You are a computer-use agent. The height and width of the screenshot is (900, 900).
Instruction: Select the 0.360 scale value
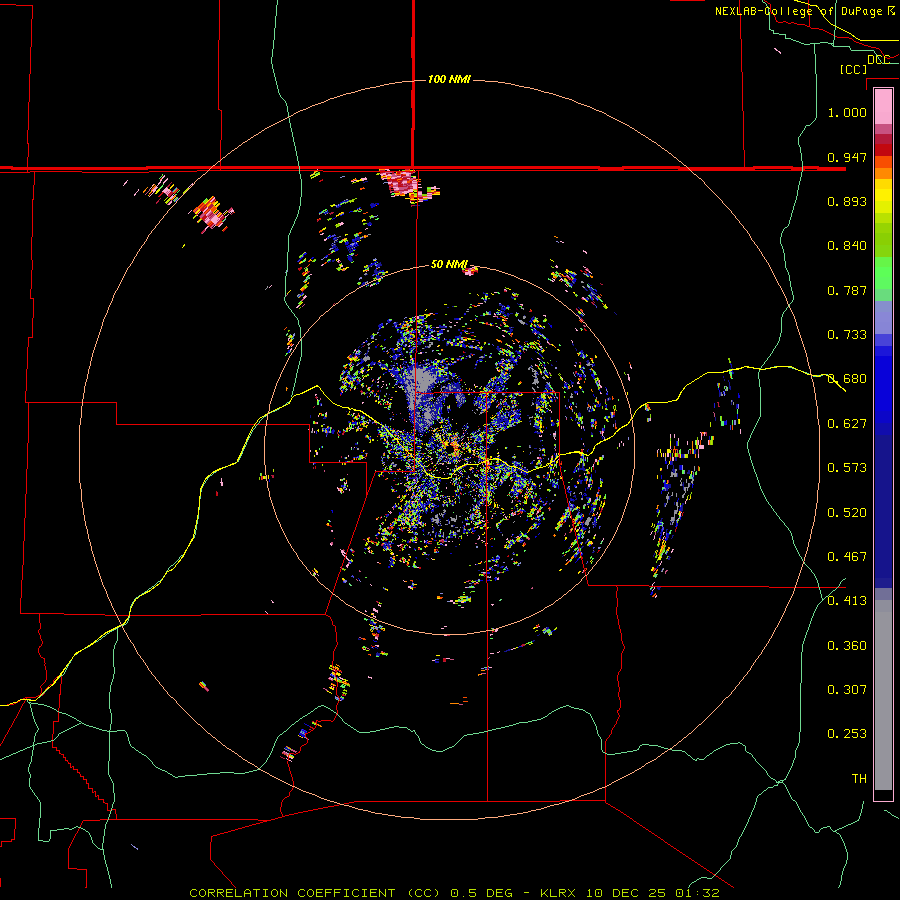click(847, 646)
